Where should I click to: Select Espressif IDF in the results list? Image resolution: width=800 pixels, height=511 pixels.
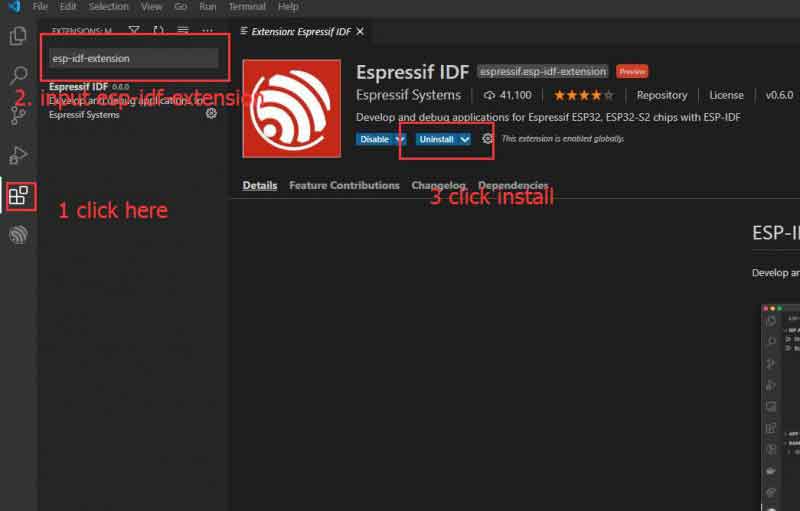click(133, 100)
